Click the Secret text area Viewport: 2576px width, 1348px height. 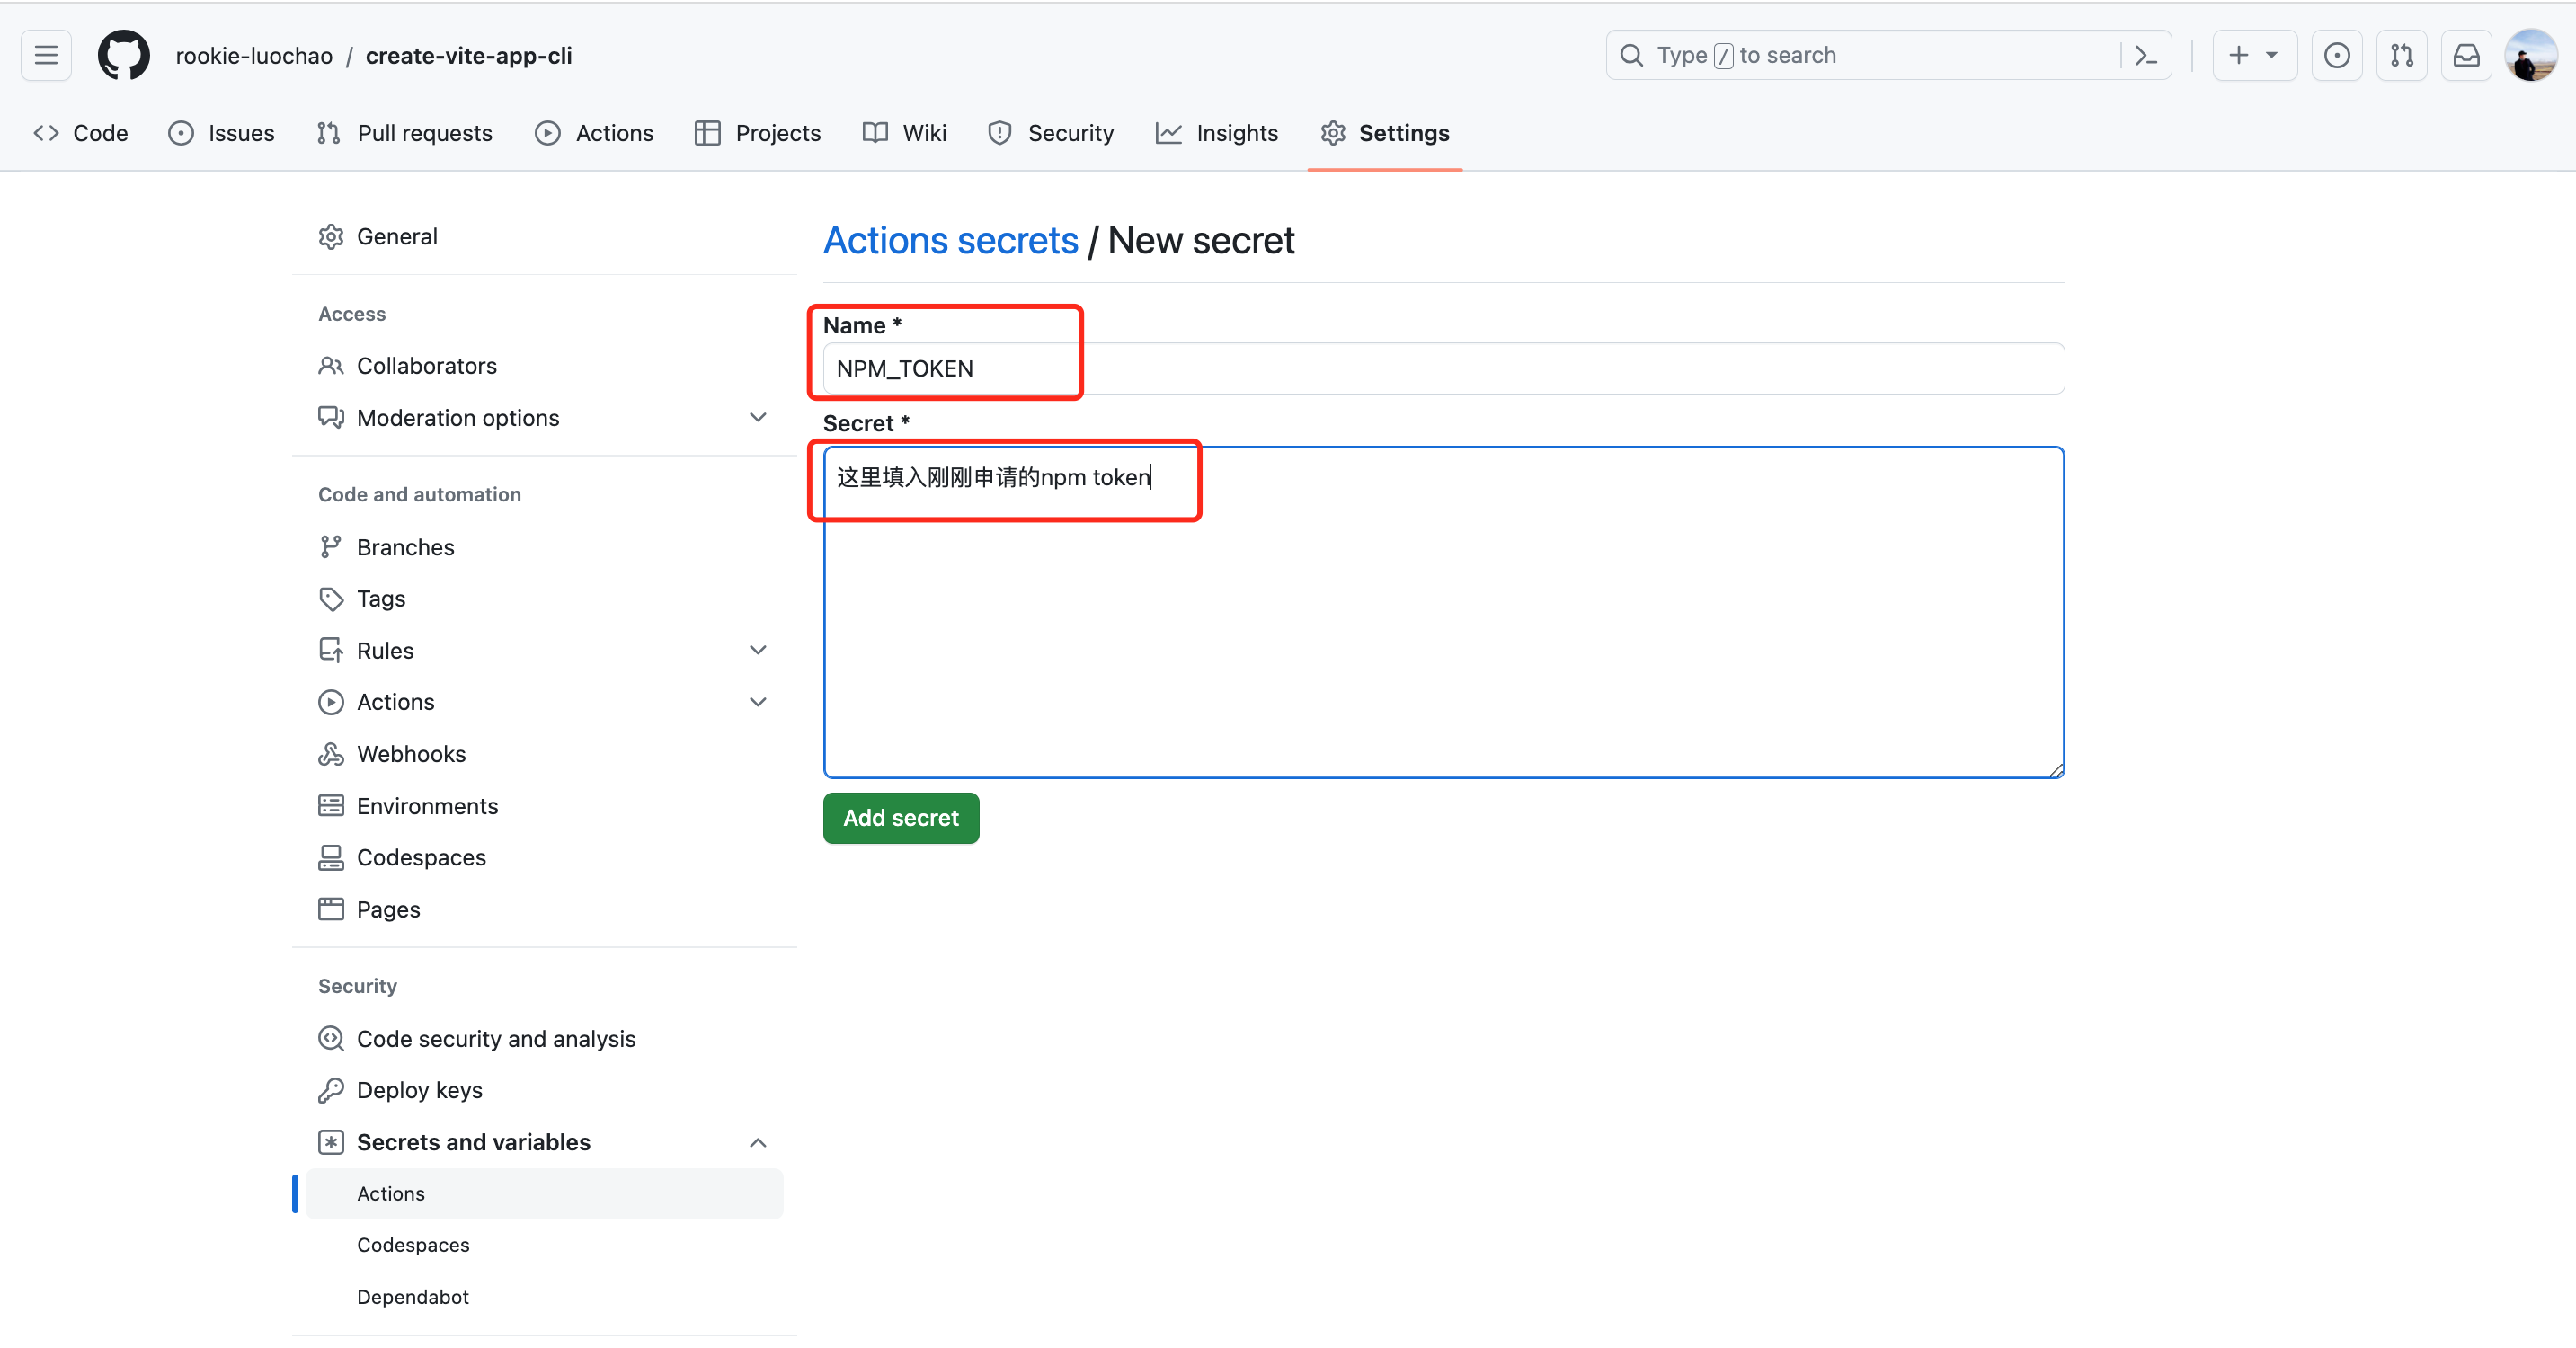point(1444,612)
